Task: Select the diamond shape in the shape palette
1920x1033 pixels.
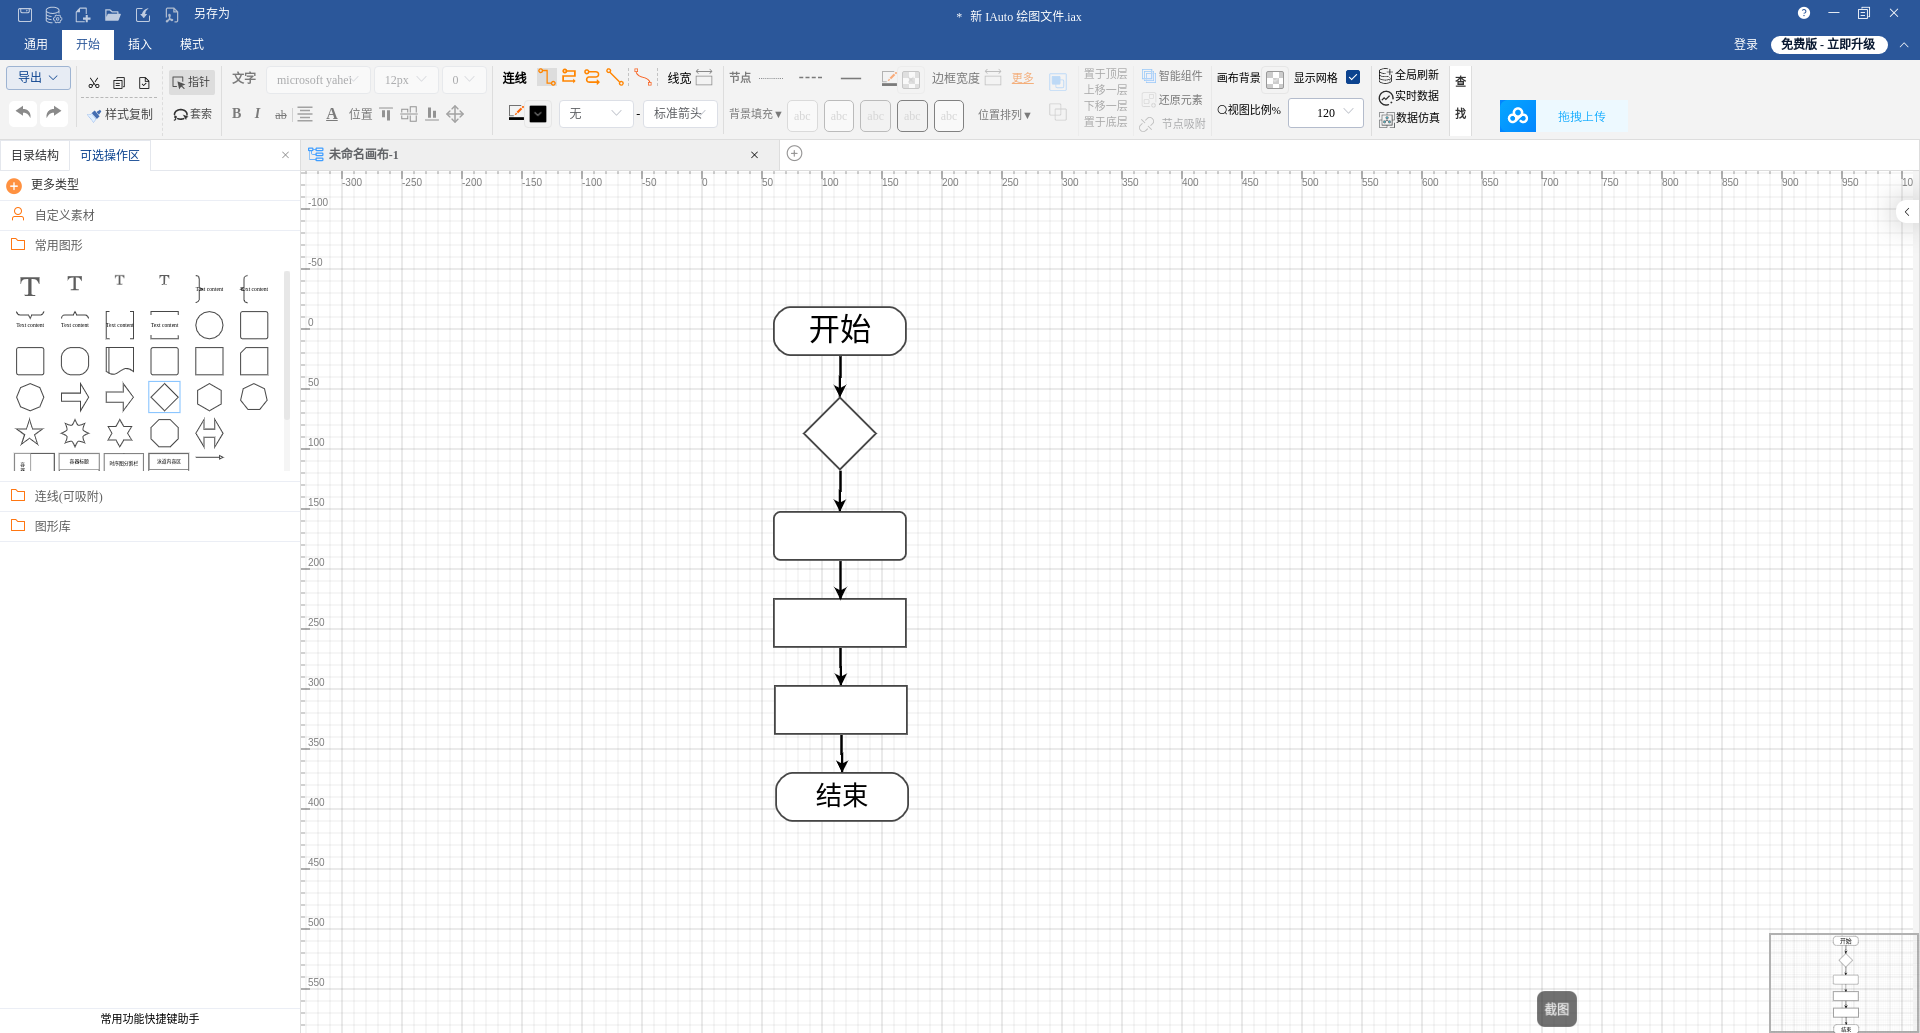Action: pyautogui.click(x=164, y=397)
